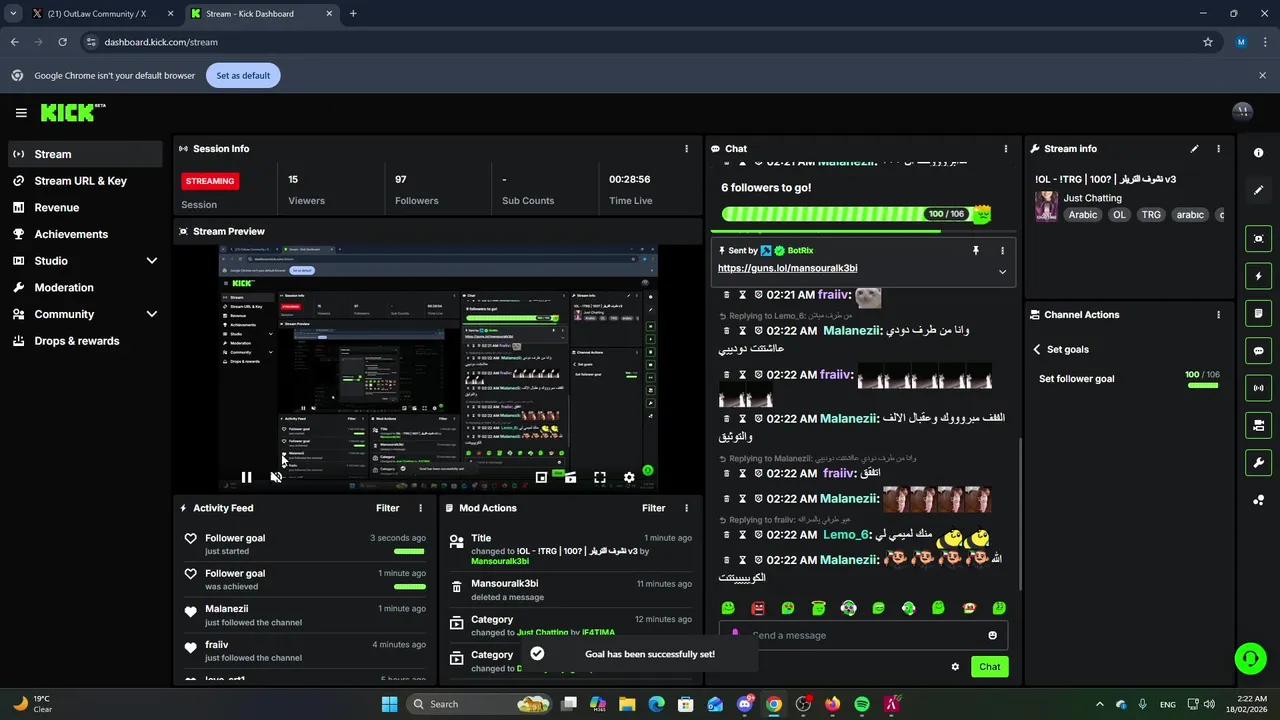Open the Mod Actions Filter dropdown
Viewport: 1280px width, 720px height.
[653, 508]
